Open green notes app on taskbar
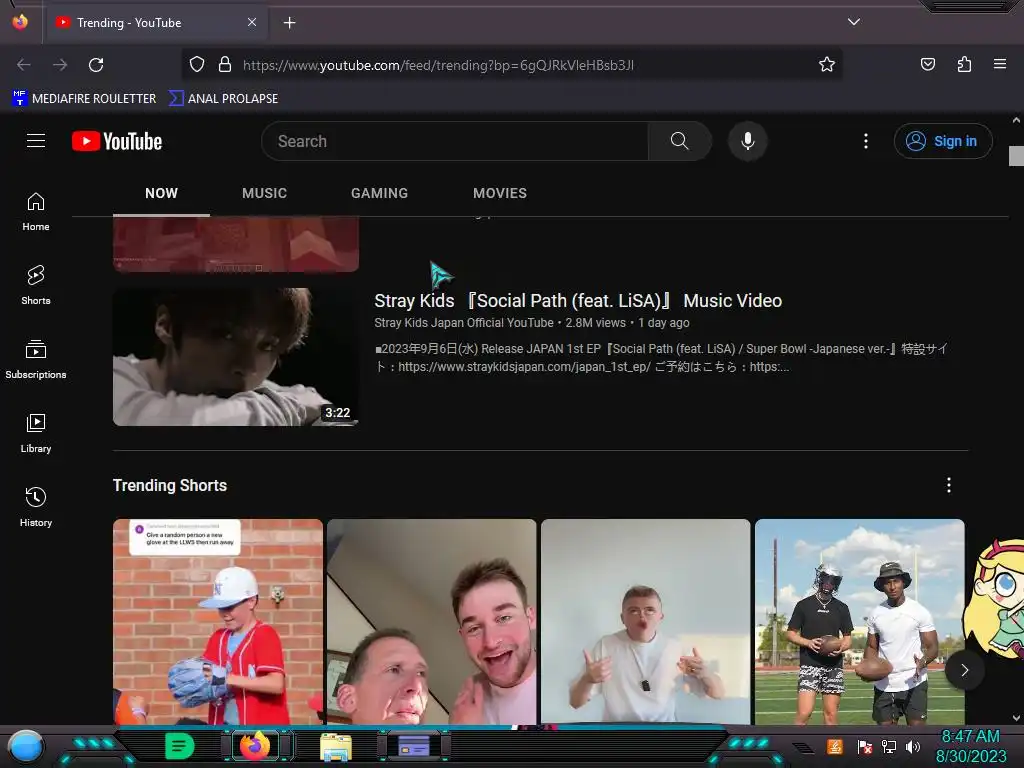 point(180,746)
